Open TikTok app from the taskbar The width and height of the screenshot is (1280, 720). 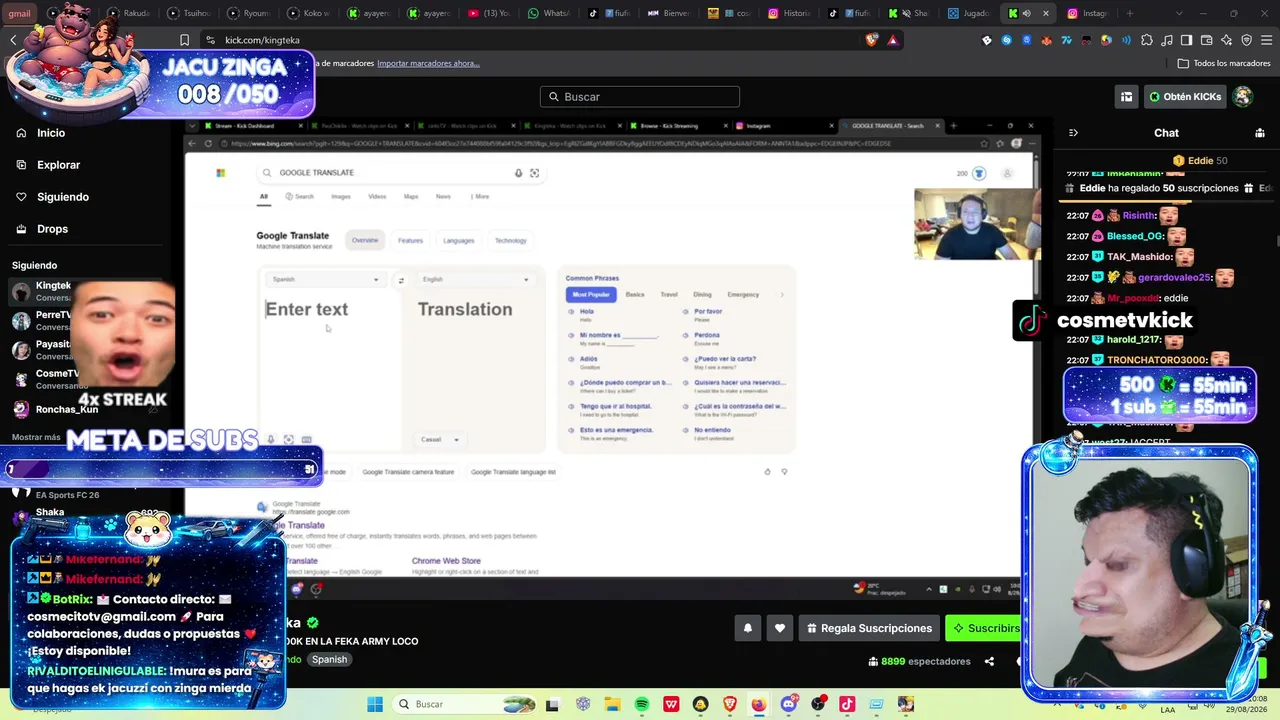pos(847,704)
